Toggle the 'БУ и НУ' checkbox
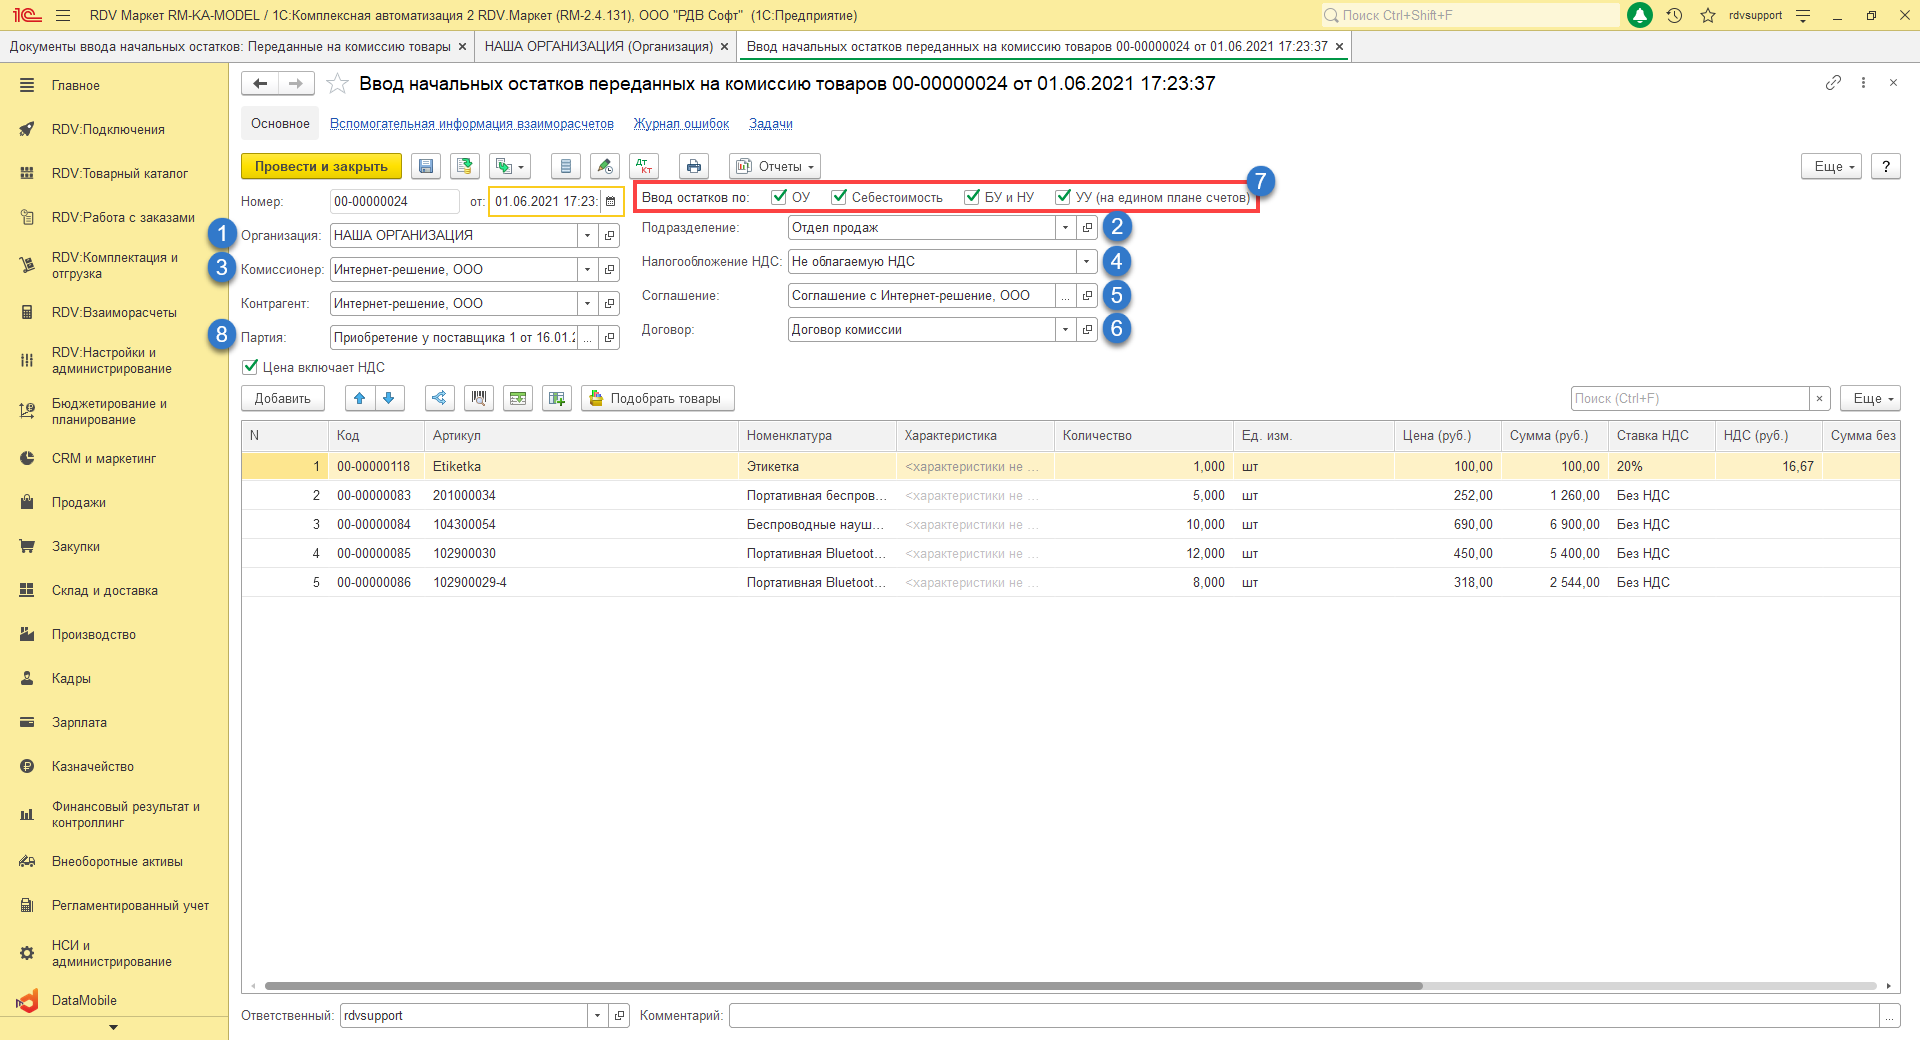 [972, 197]
